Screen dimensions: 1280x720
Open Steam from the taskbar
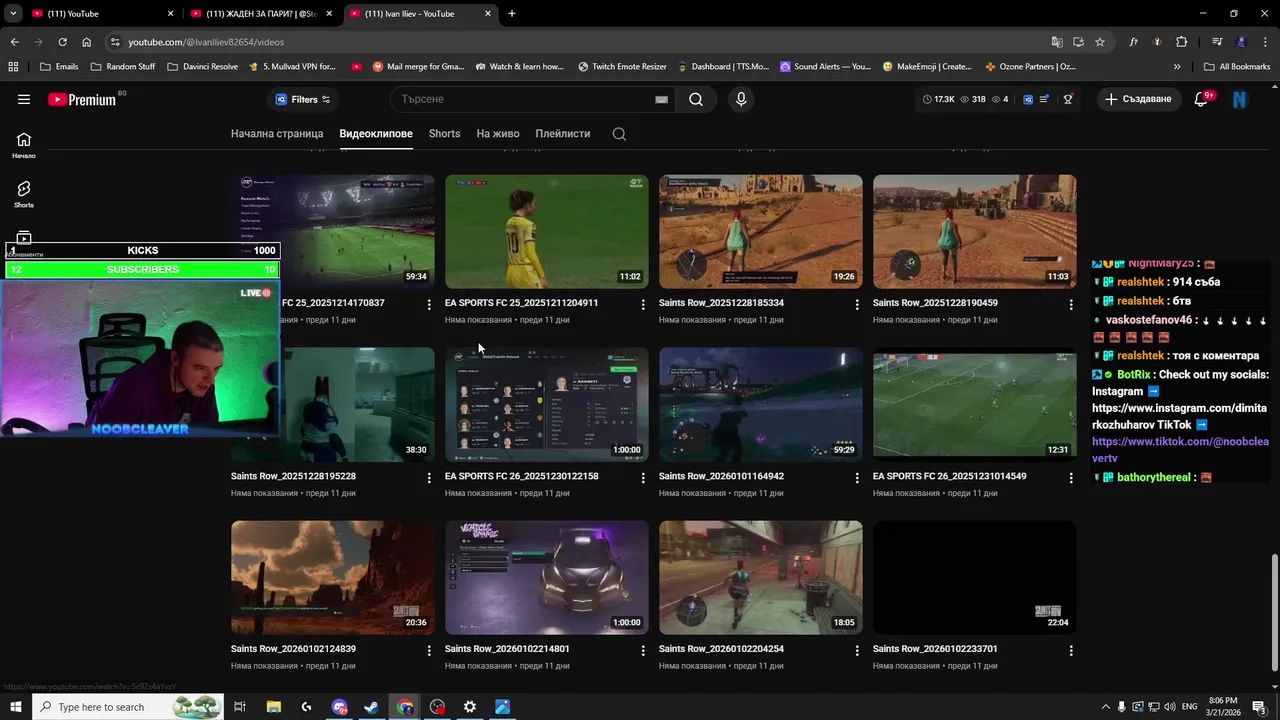[371, 707]
